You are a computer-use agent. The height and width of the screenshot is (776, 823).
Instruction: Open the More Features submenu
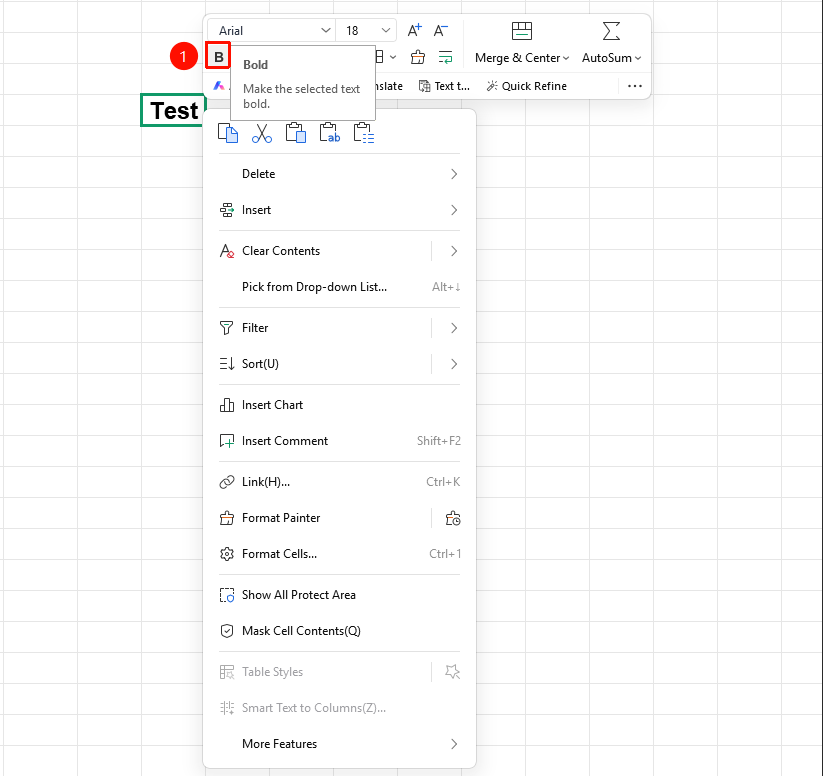coord(340,744)
